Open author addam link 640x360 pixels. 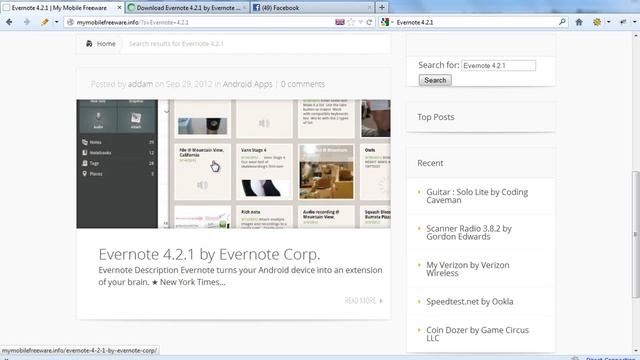tap(140, 84)
